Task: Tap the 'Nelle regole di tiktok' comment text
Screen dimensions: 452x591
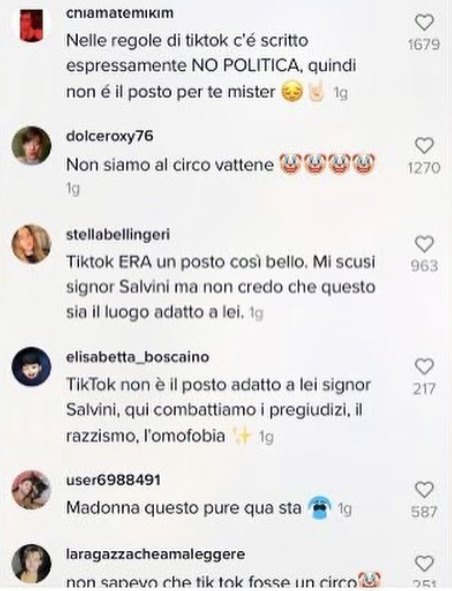Action: pyautogui.click(x=211, y=66)
